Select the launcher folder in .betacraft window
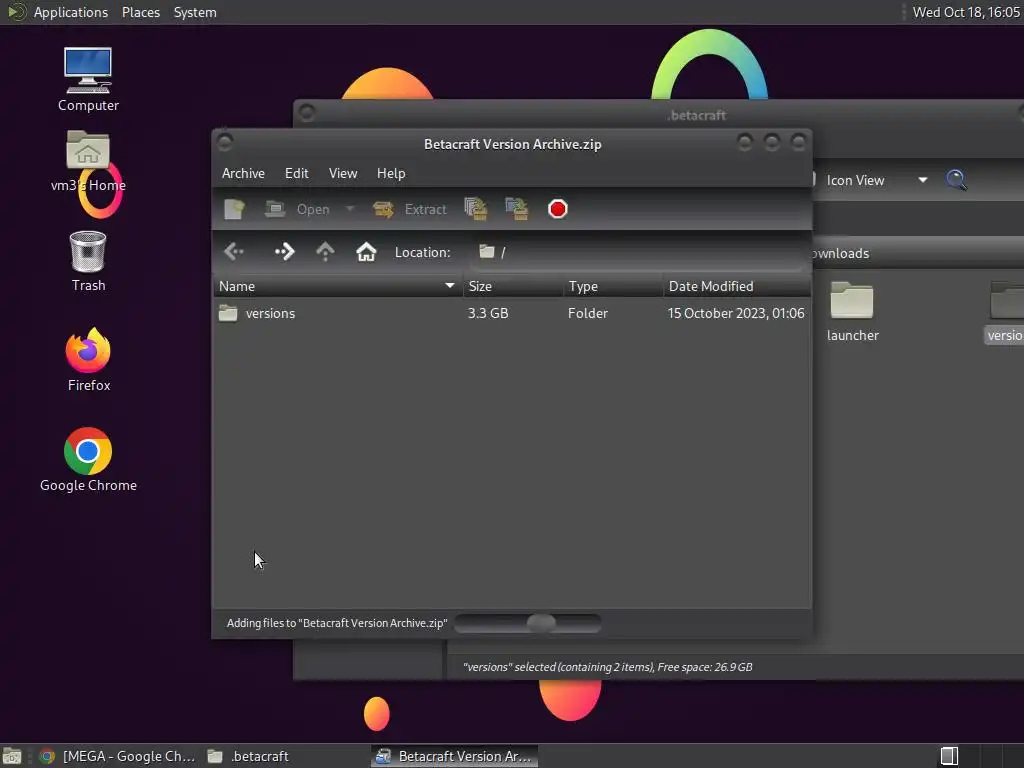The width and height of the screenshot is (1024, 768). coord(852,312)
